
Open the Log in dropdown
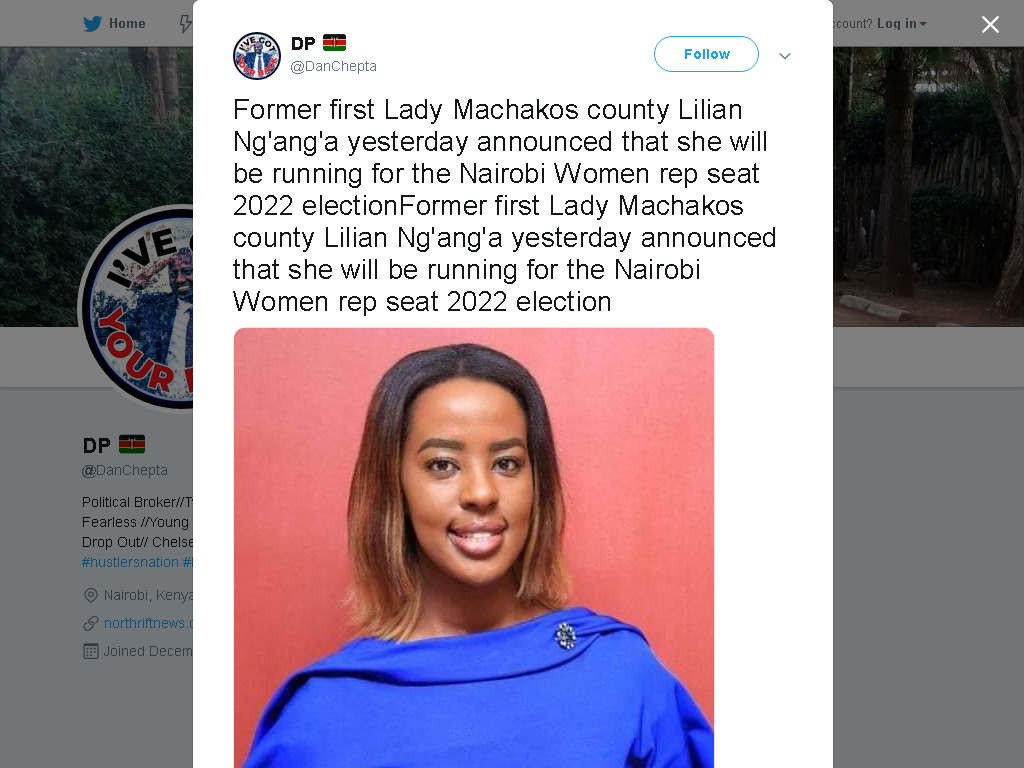[x=902, y=24]
